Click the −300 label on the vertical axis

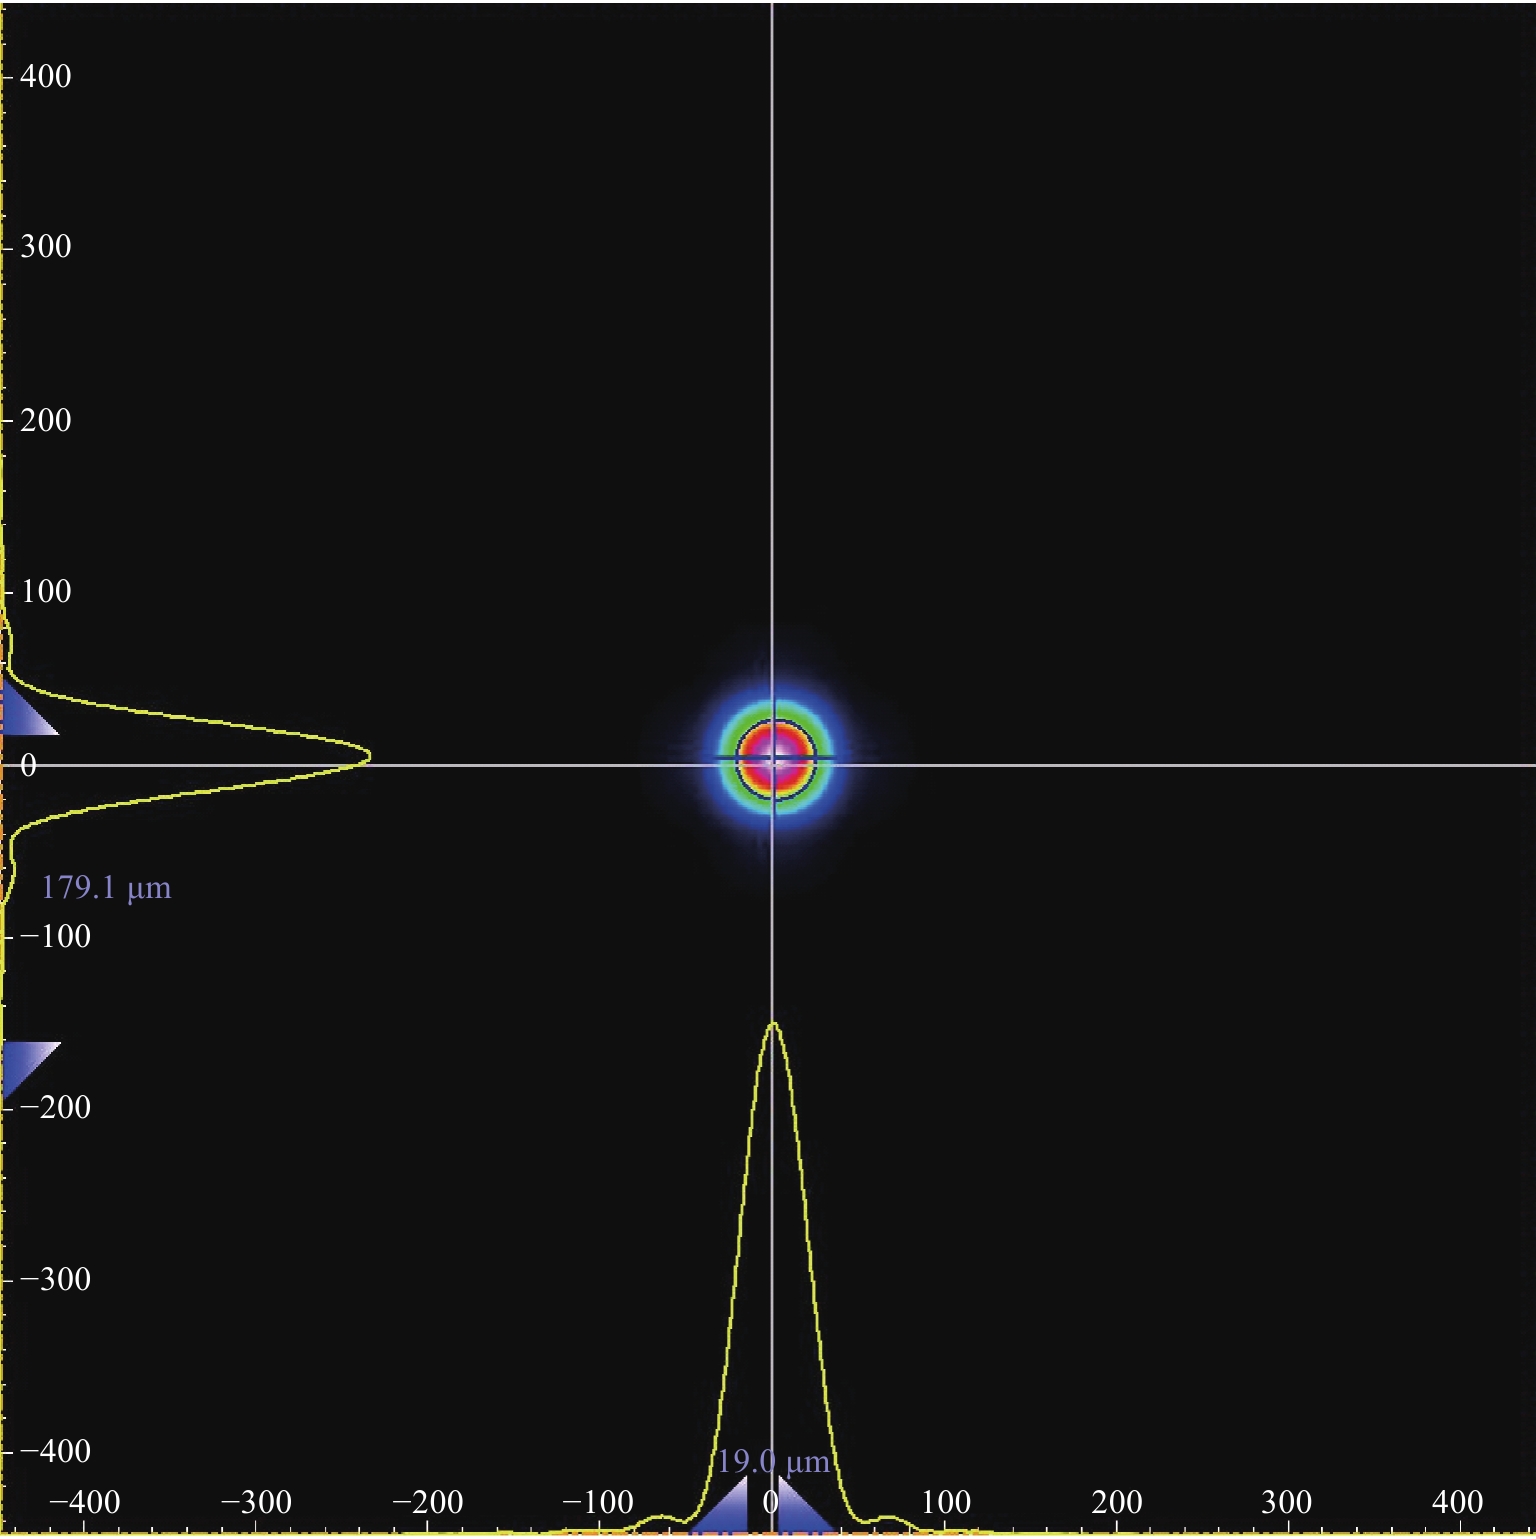(x=56, y=1279)
